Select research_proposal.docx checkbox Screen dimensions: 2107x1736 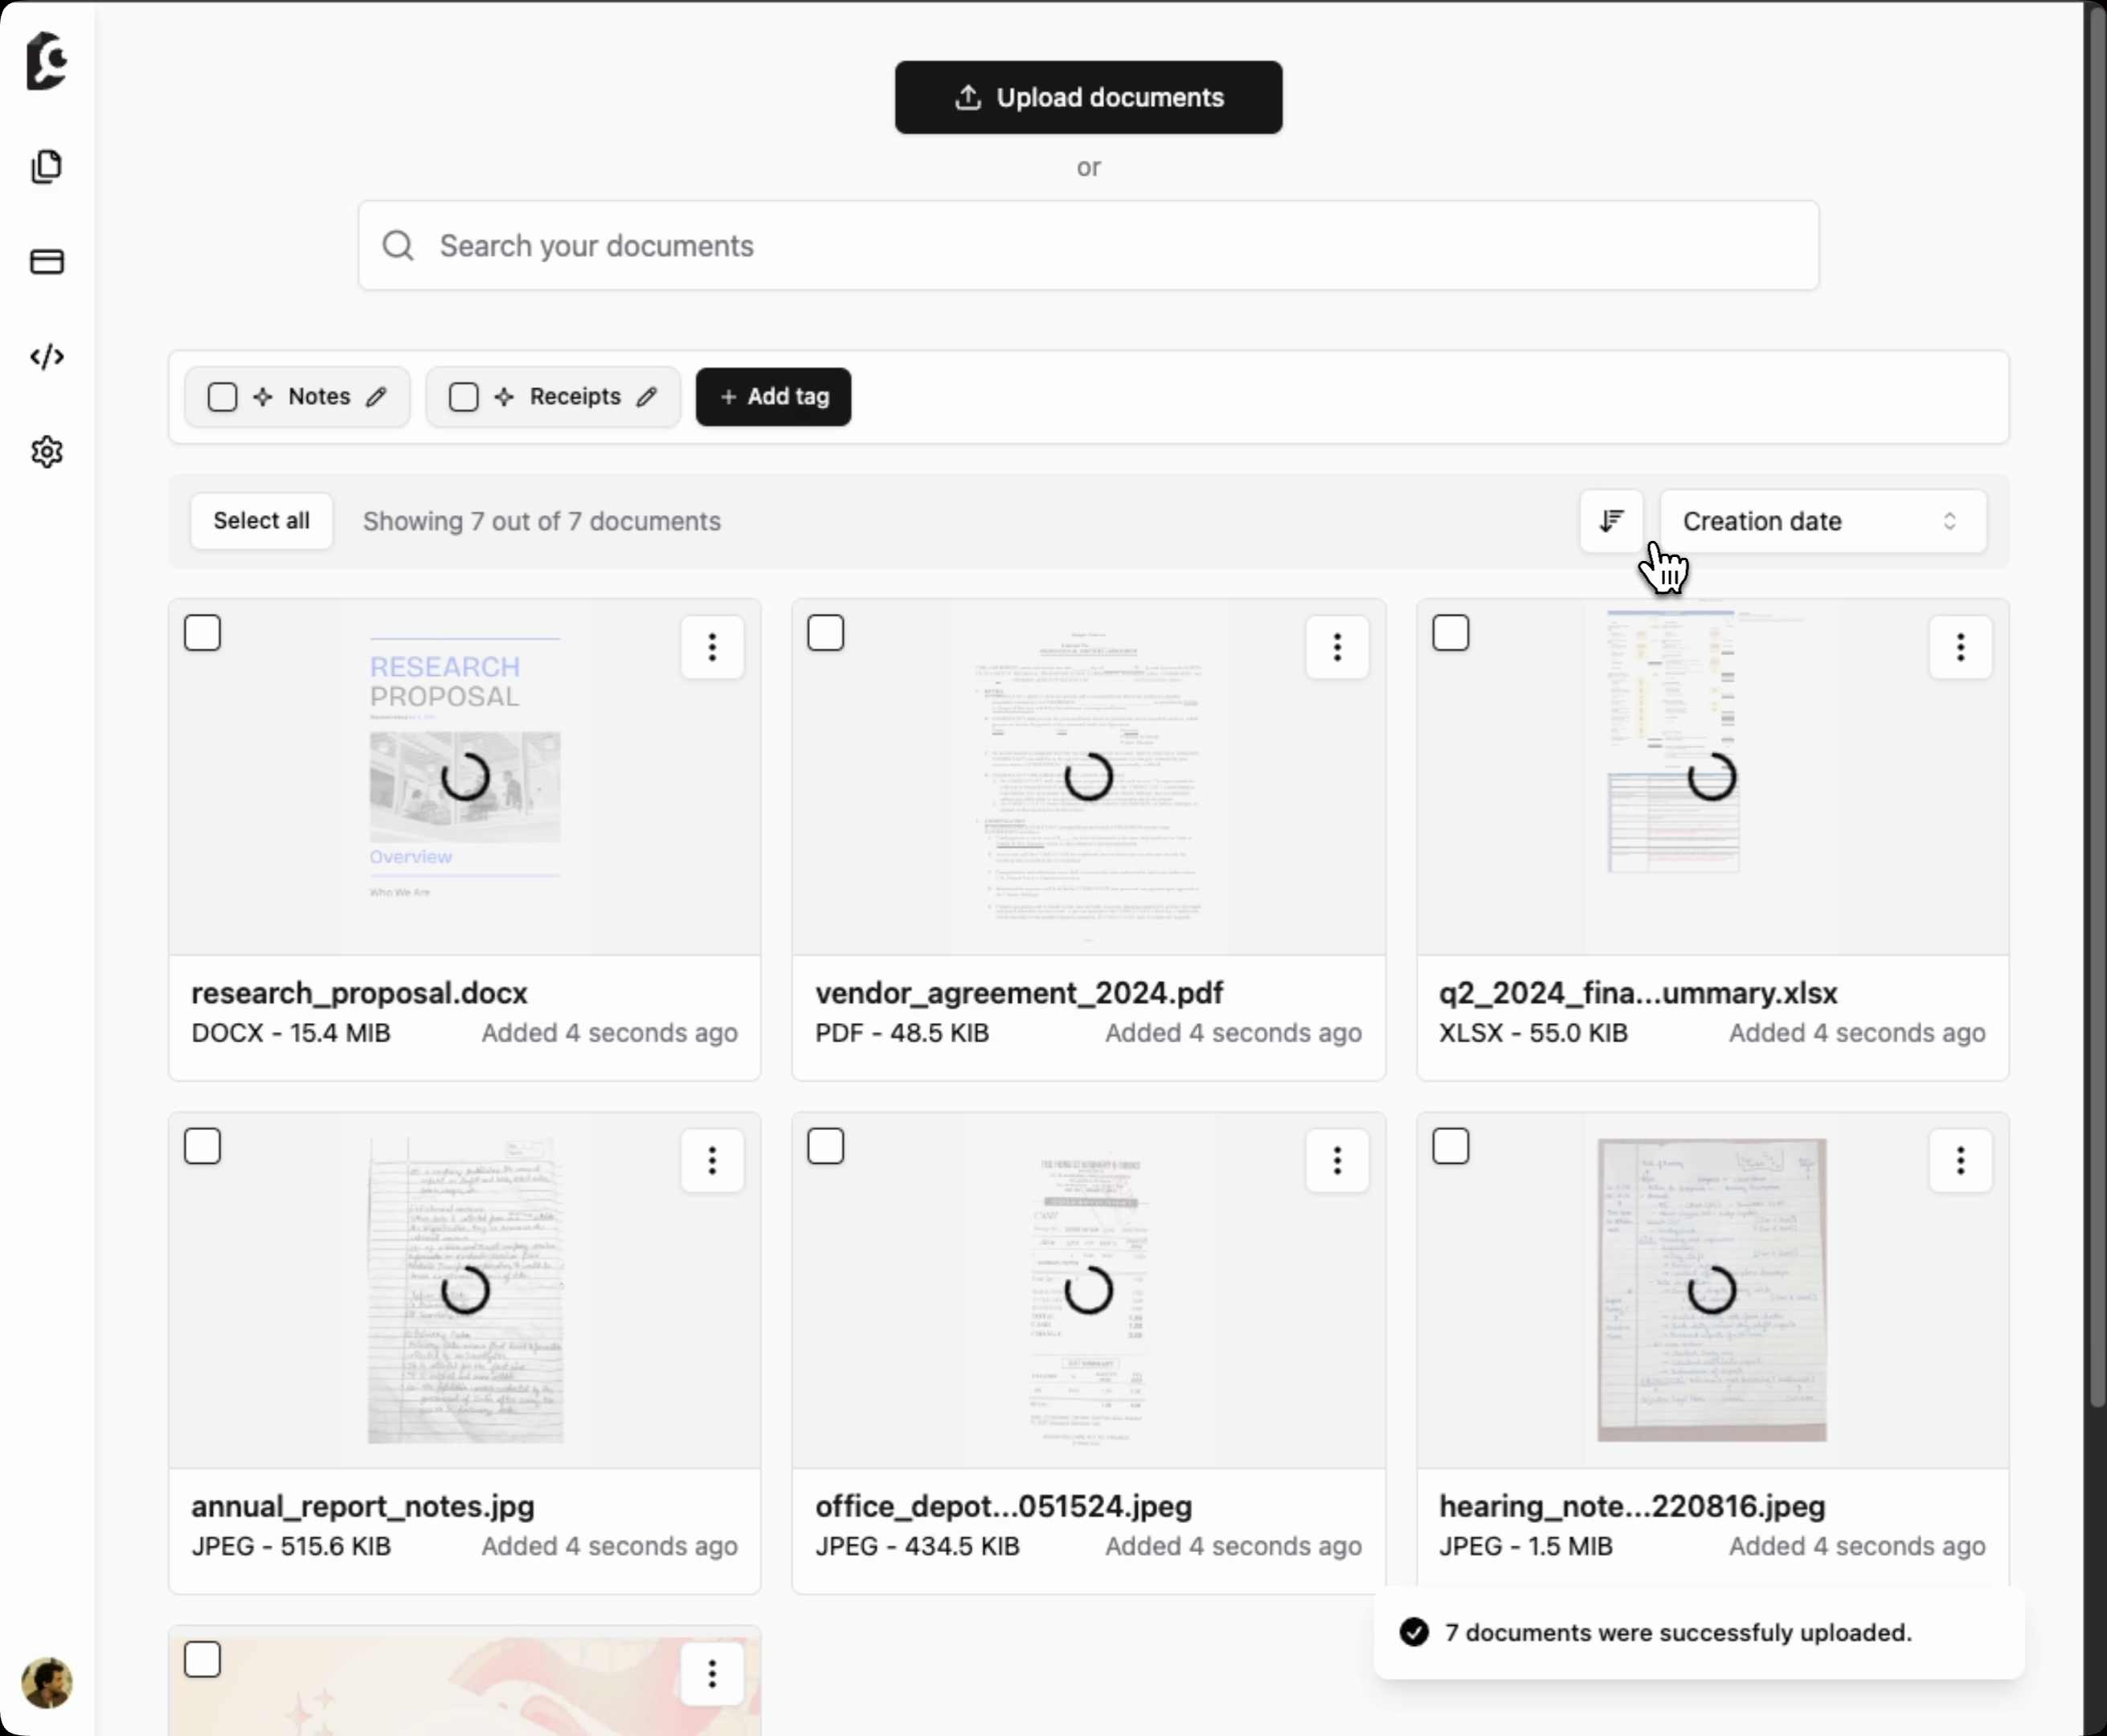(x=202, y=633)
